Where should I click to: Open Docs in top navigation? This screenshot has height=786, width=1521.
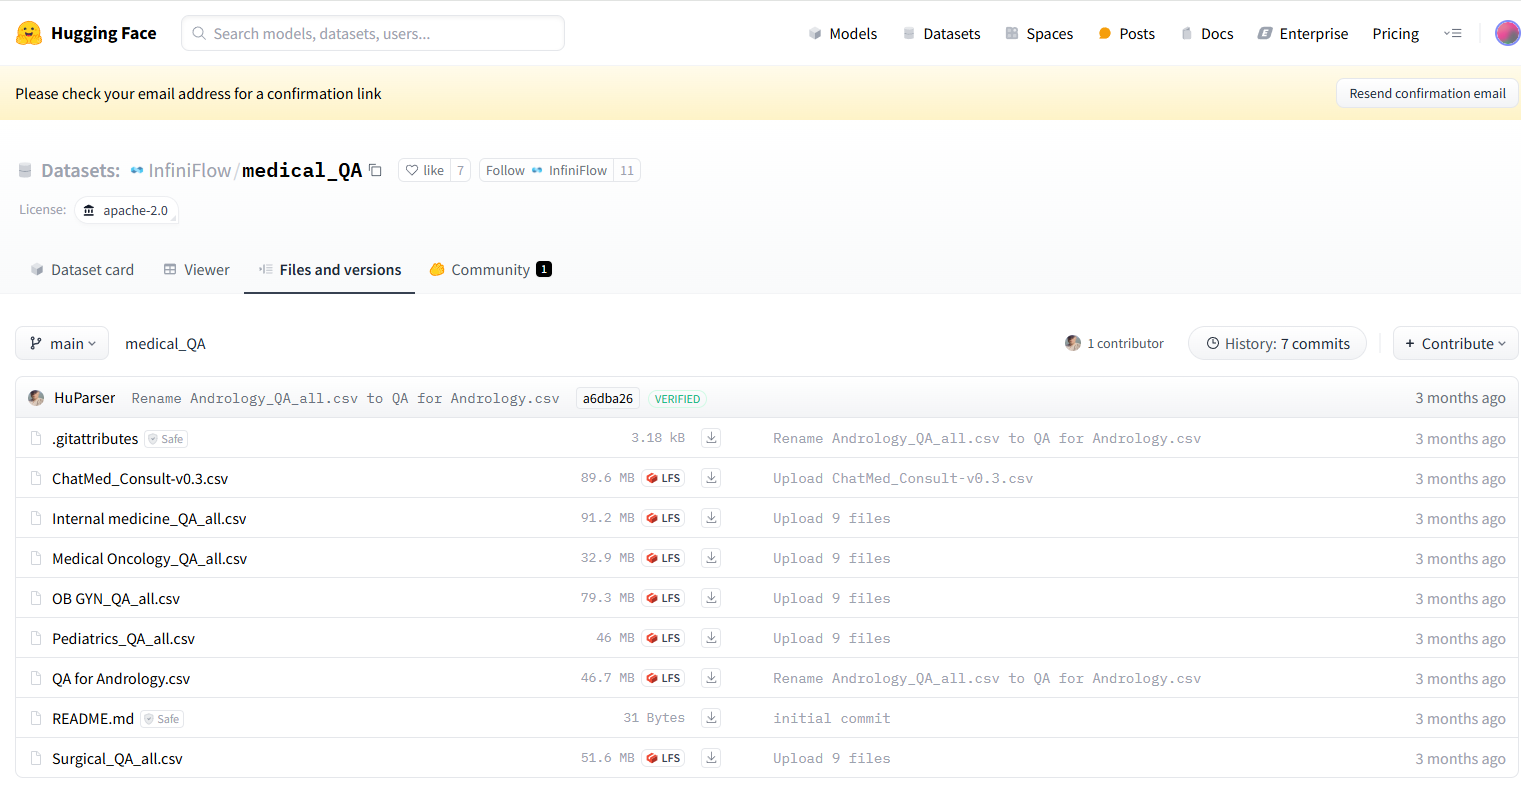[x=1207, y=34]
